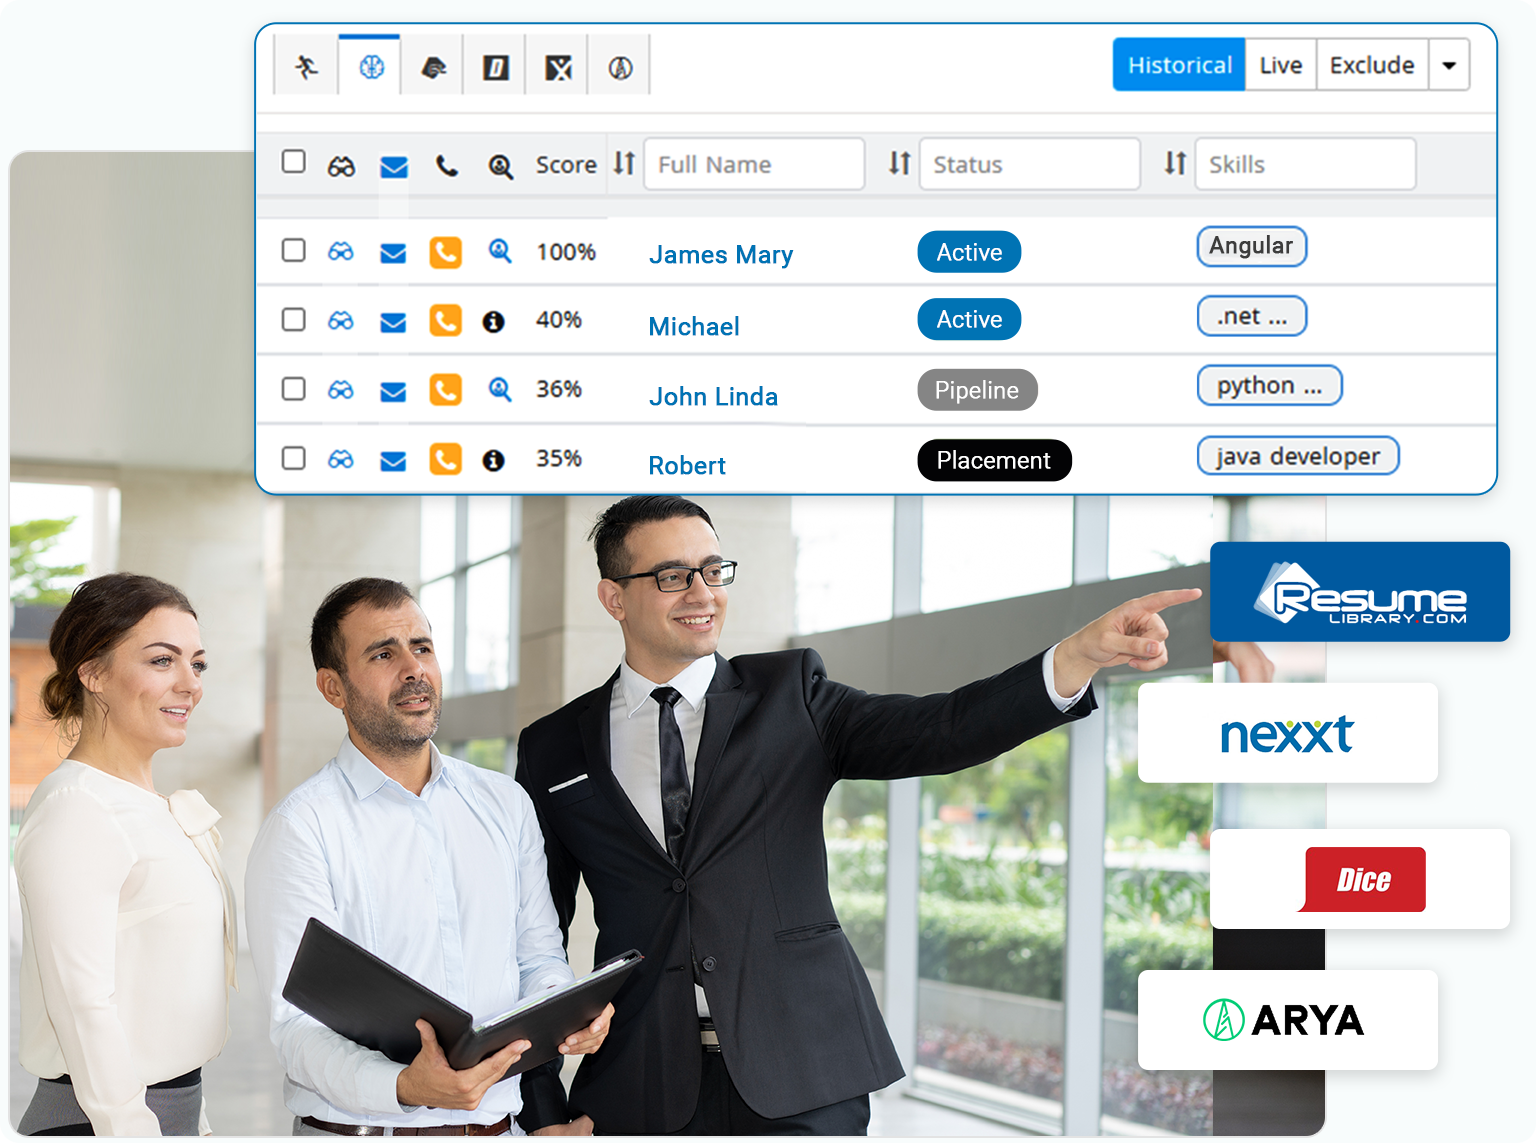Screen dimensions: 1536x1143
Task: Click inside the Skills filter field
Action: (1305, 163)
